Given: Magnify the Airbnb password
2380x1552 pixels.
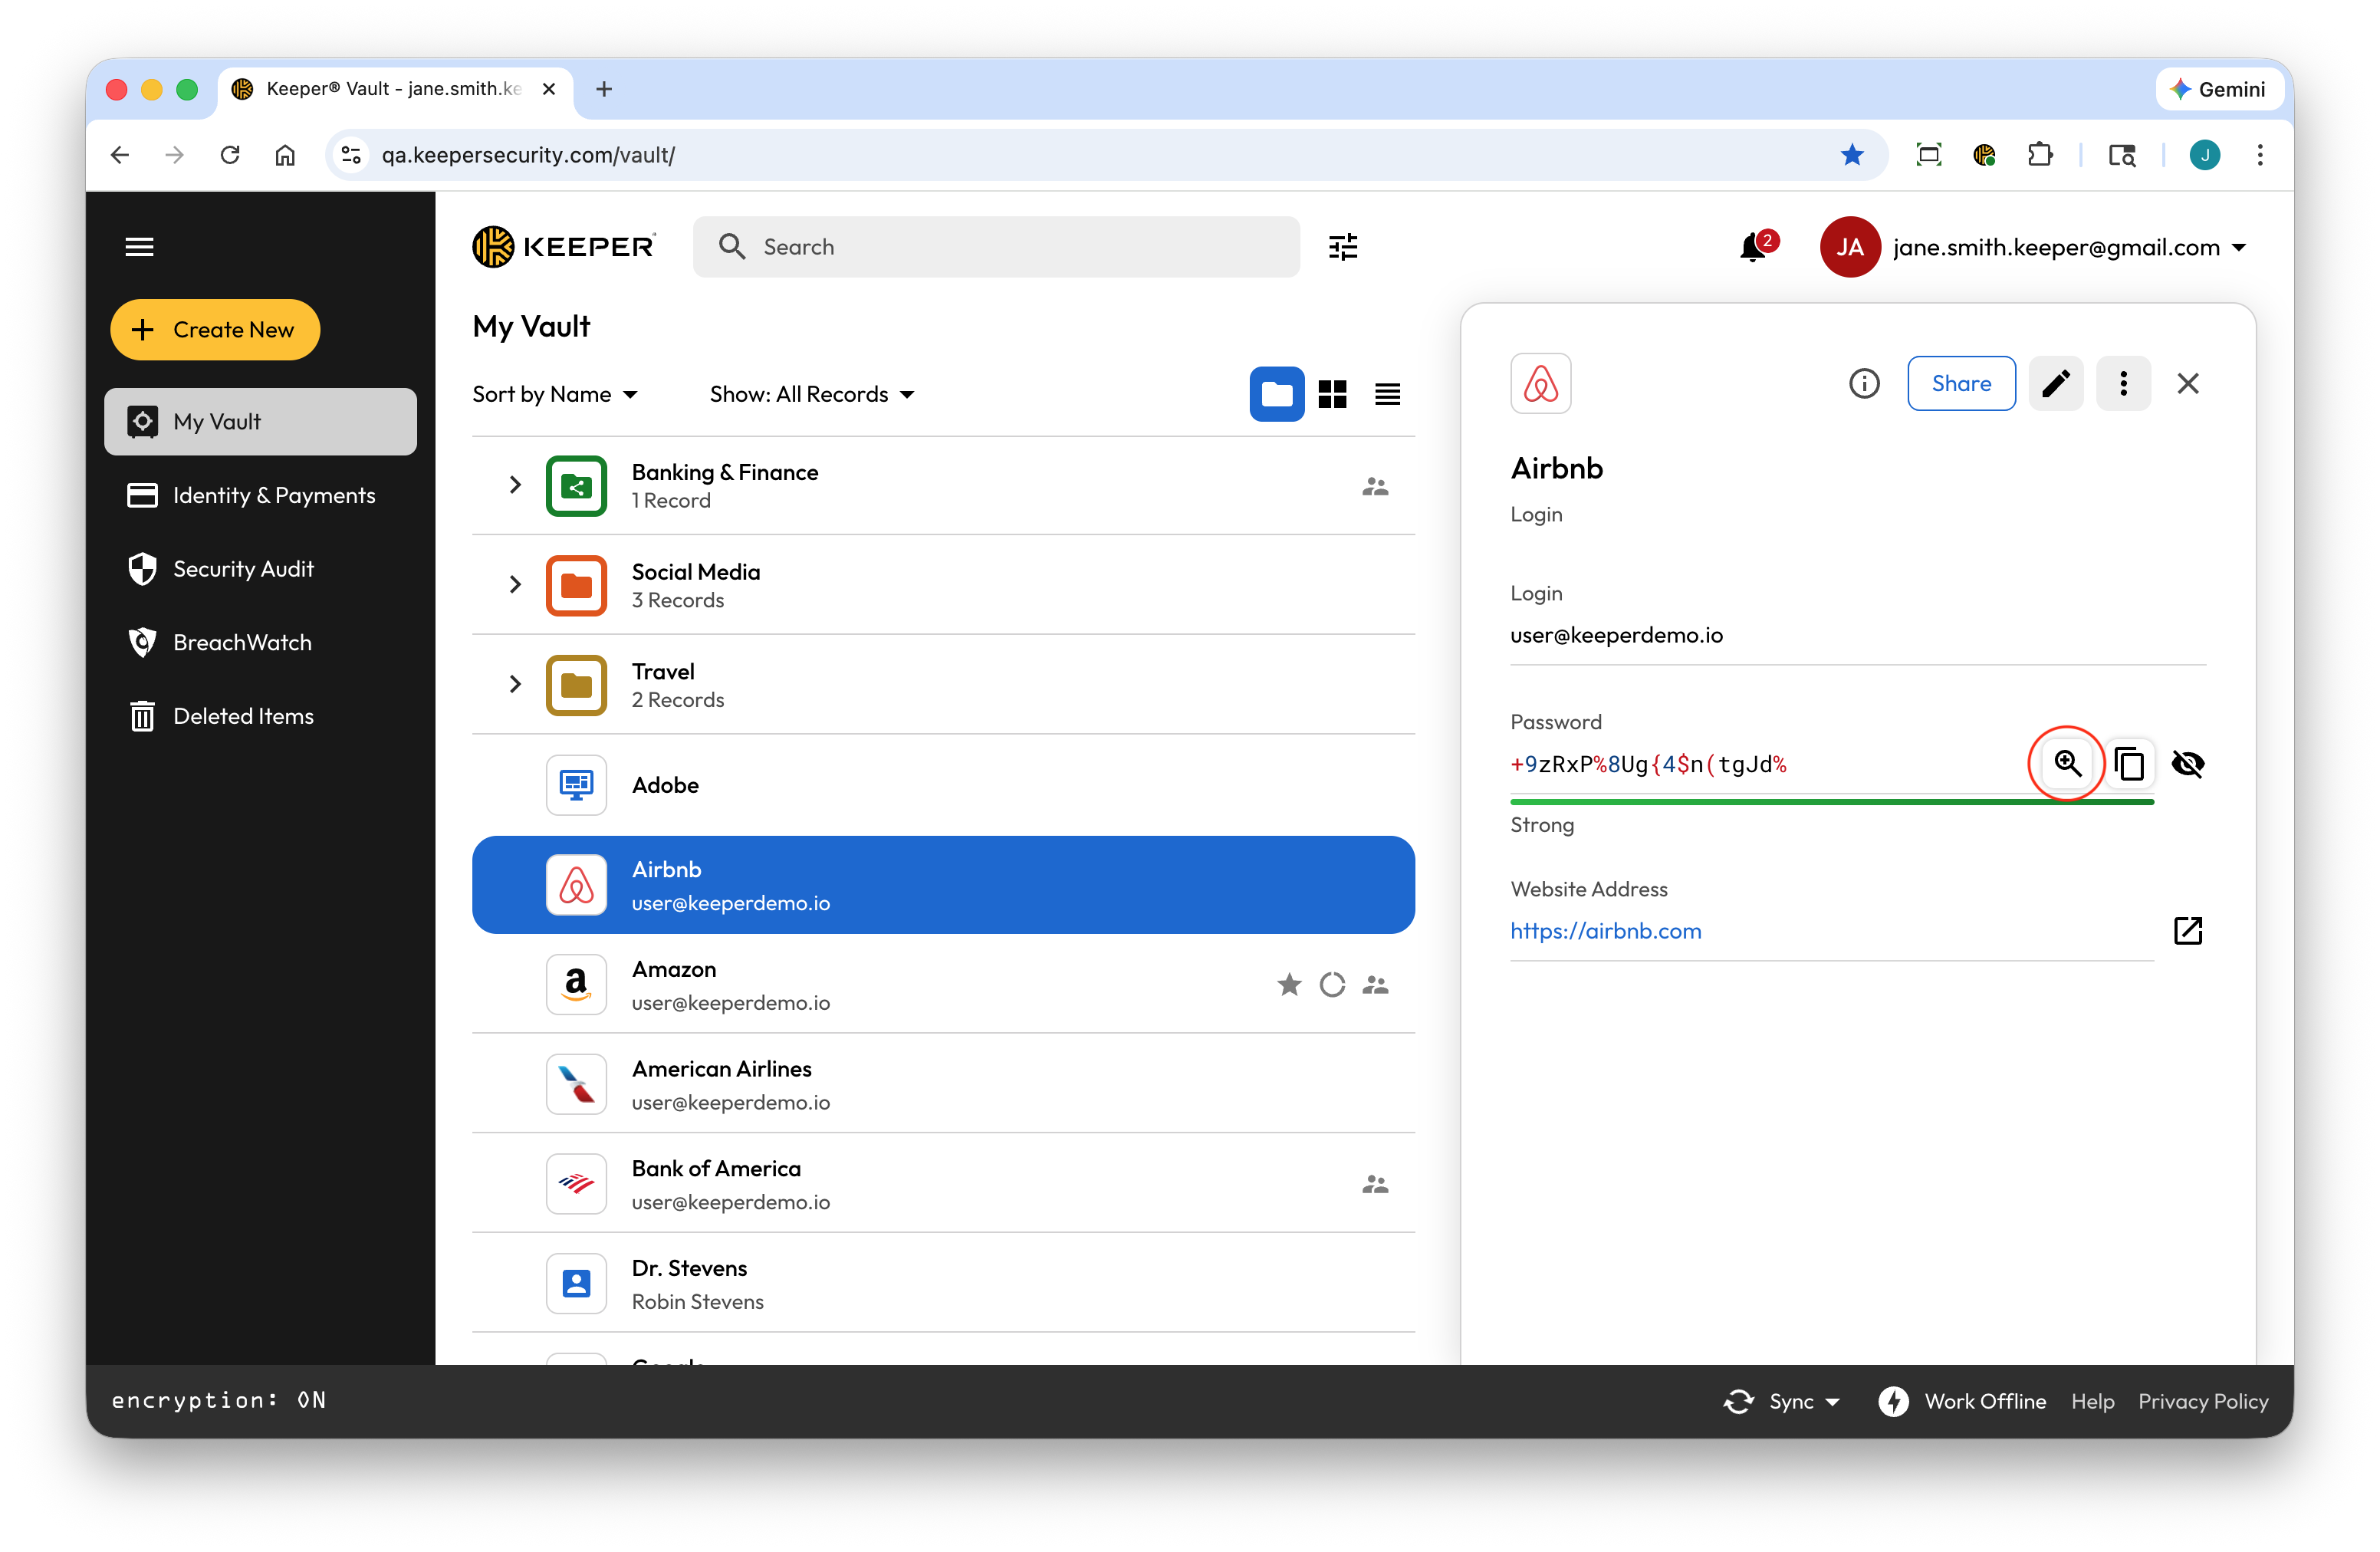Looking at the screenshot, I should coord(2066,763).
